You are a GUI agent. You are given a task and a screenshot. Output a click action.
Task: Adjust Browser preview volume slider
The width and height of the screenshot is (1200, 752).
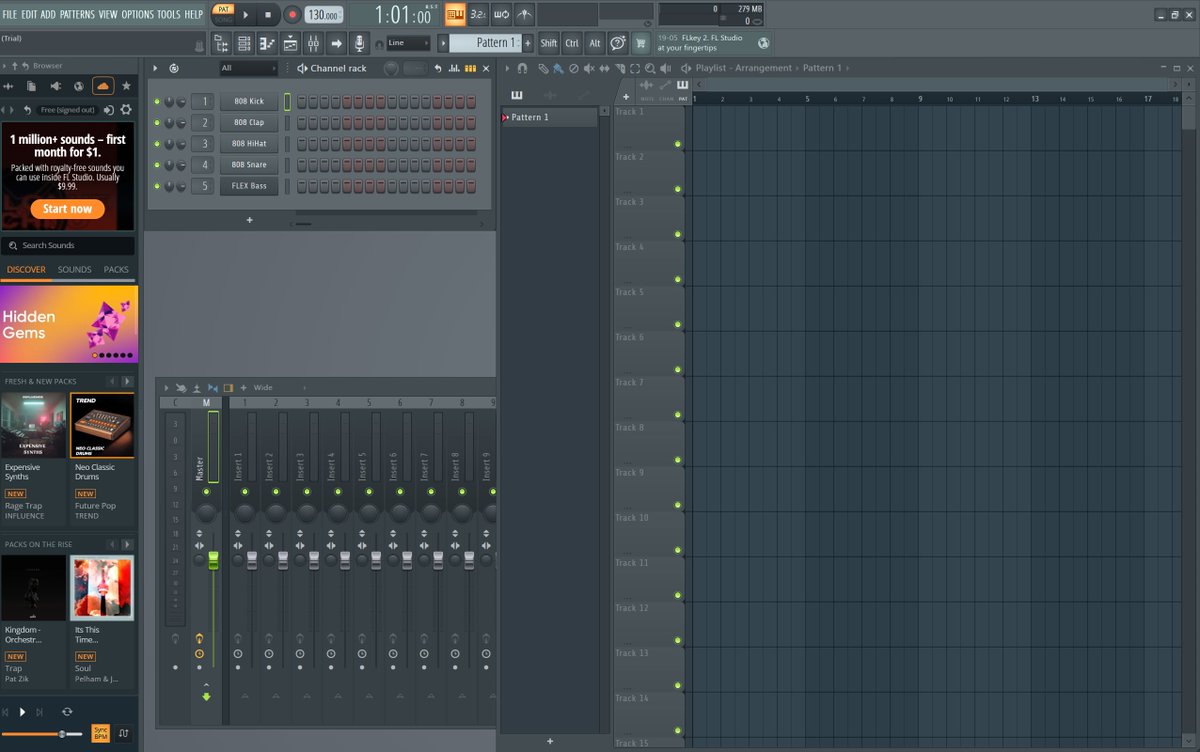(x=43, y=734)
